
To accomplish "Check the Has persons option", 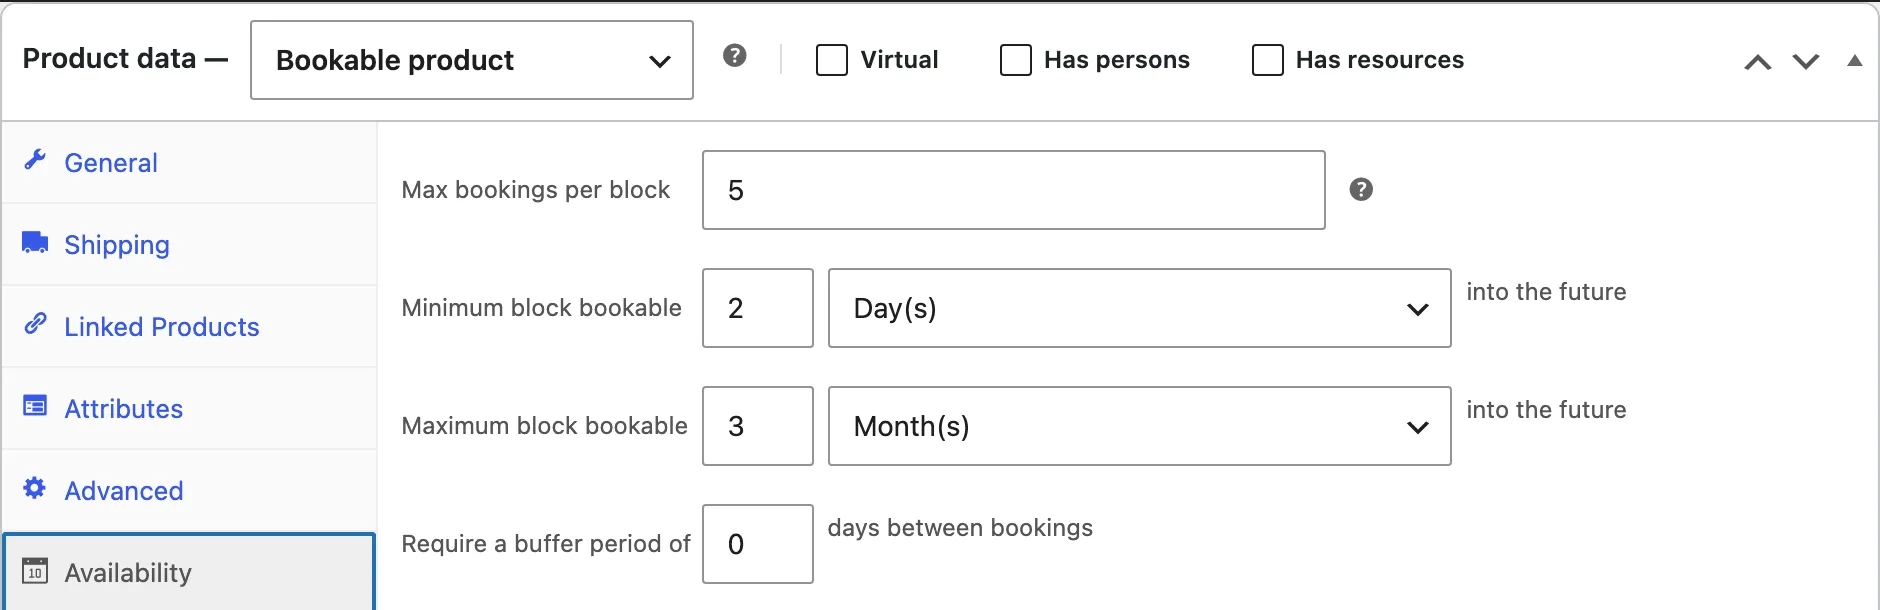I will (x=1016, y=60).
